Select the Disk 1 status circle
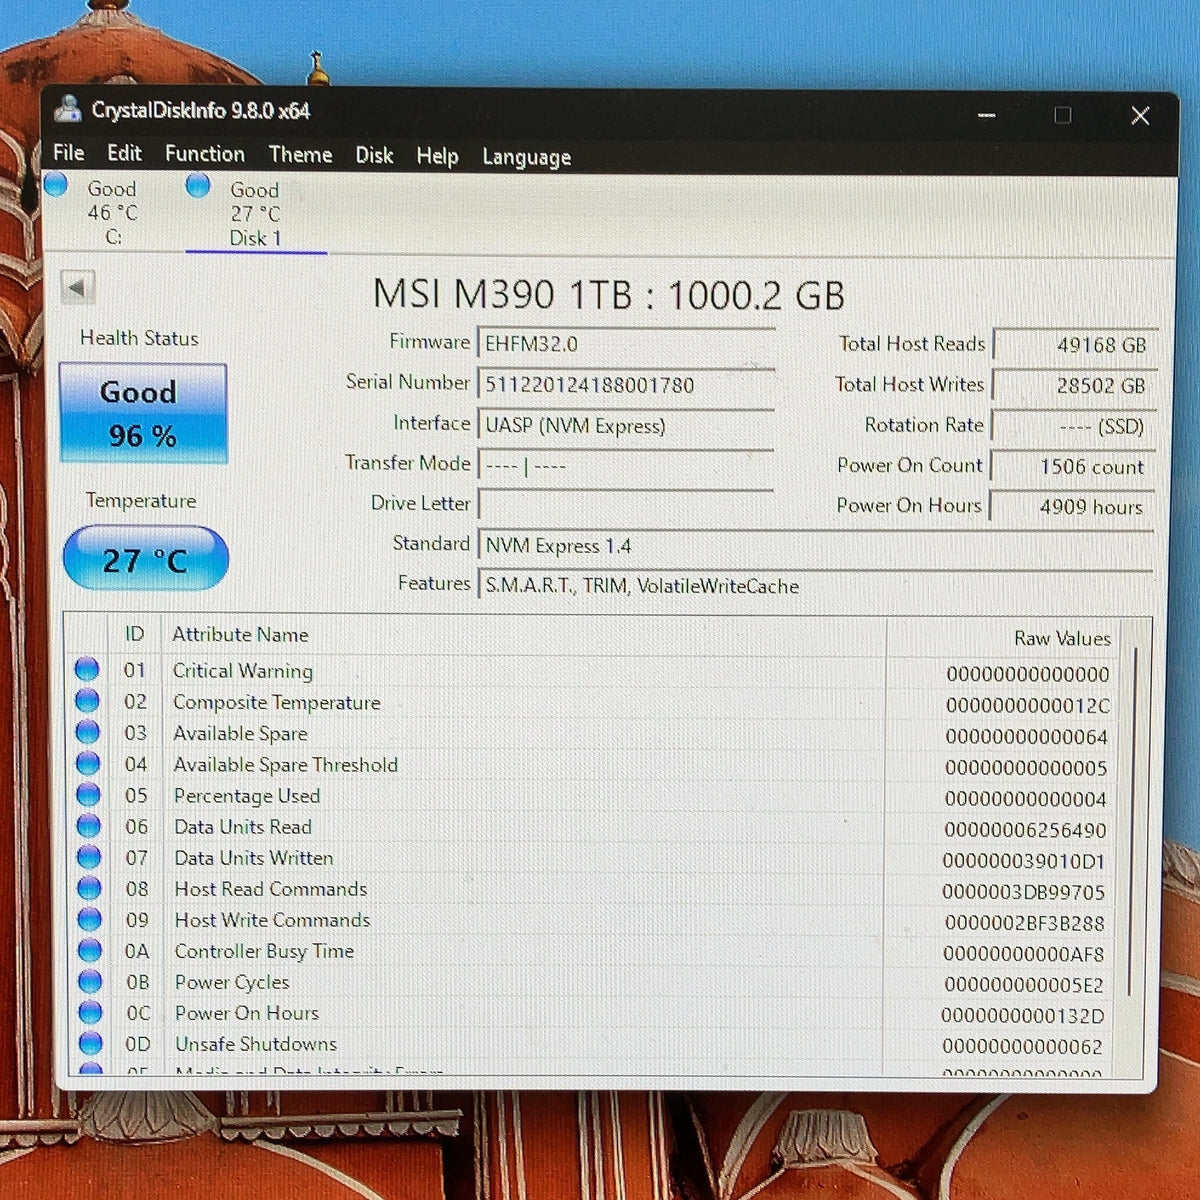The image size is (1200, 1200). pyautogui.click(x=198, y=185)
